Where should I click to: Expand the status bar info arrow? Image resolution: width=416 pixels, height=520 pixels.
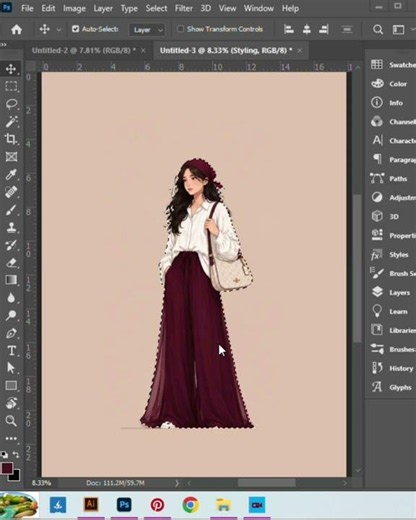(177, 483)
